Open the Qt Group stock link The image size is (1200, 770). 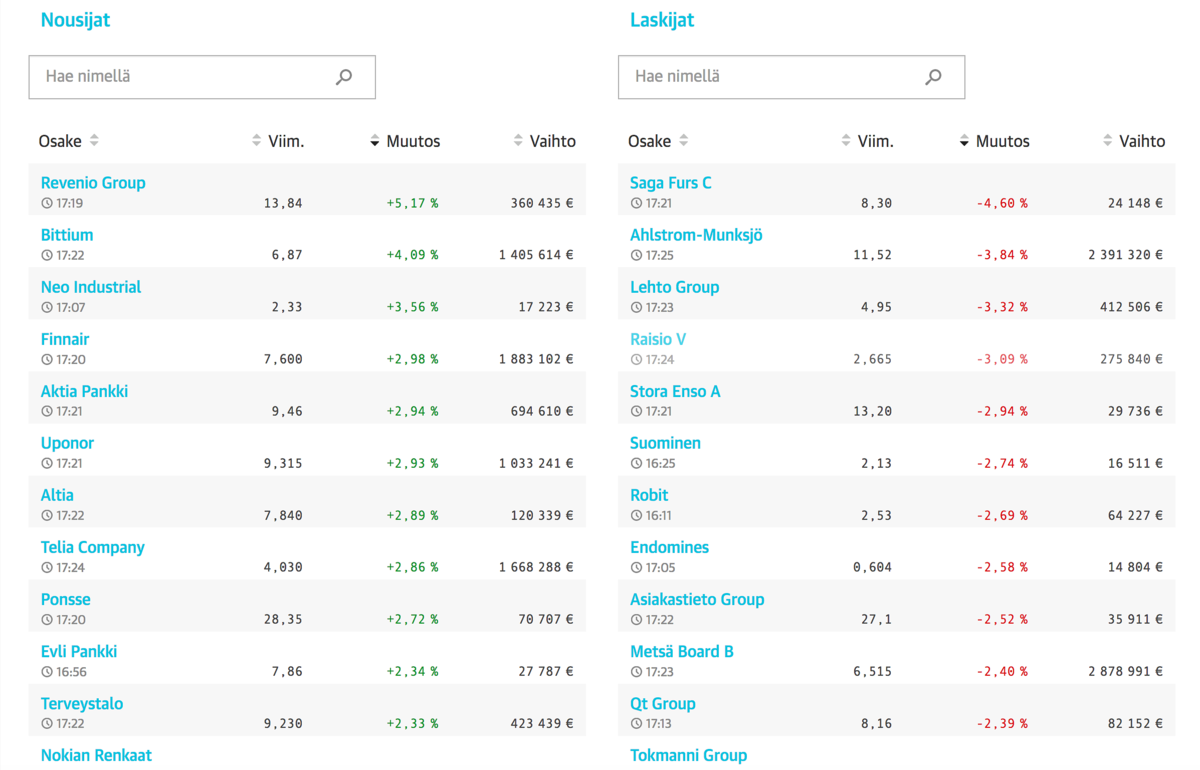point(663,703)
